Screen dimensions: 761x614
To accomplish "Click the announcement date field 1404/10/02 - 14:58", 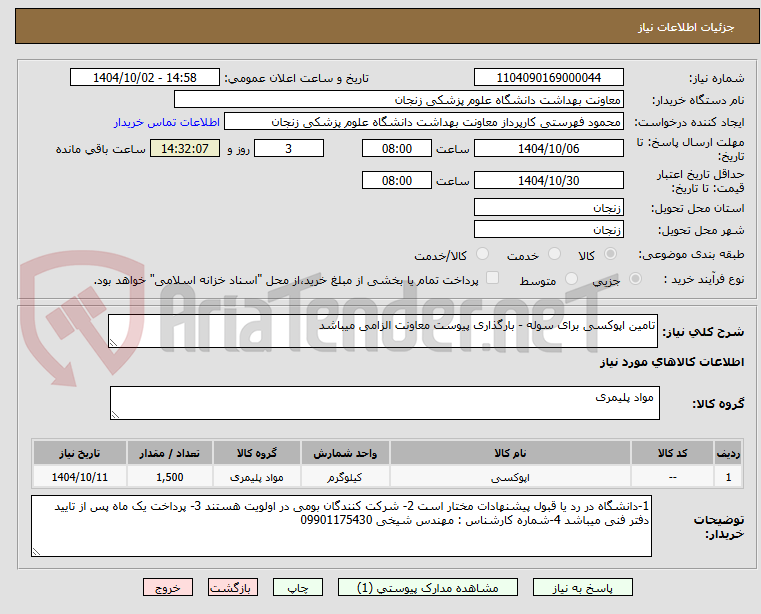I will [x=145, y=78].
